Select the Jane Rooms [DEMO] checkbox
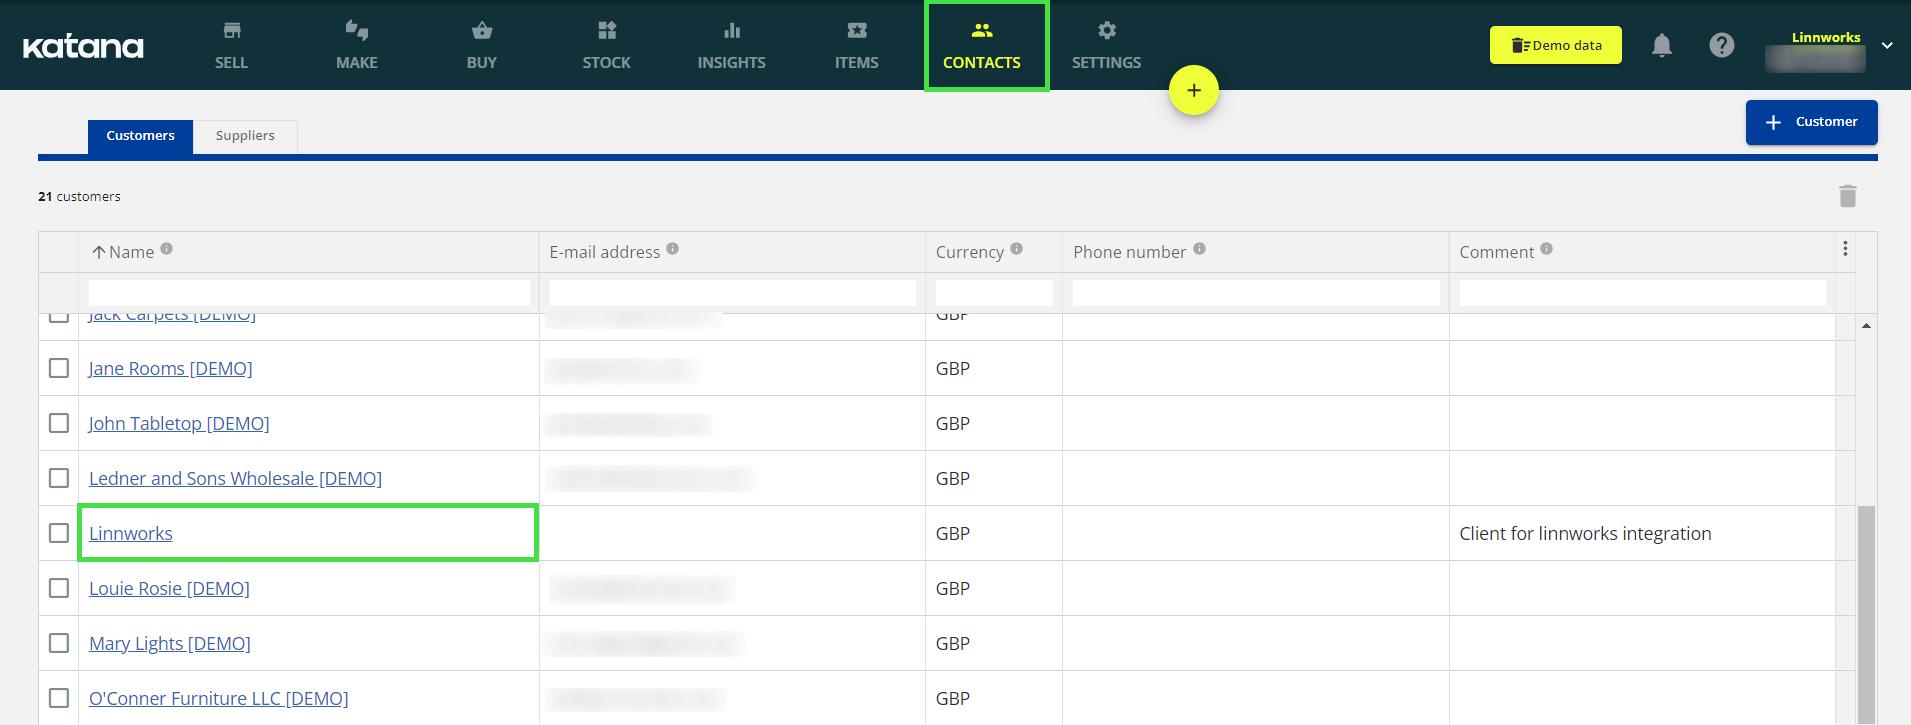Image resolution: width=1911 pixels, height=725 pixels. tap(59, 368)
